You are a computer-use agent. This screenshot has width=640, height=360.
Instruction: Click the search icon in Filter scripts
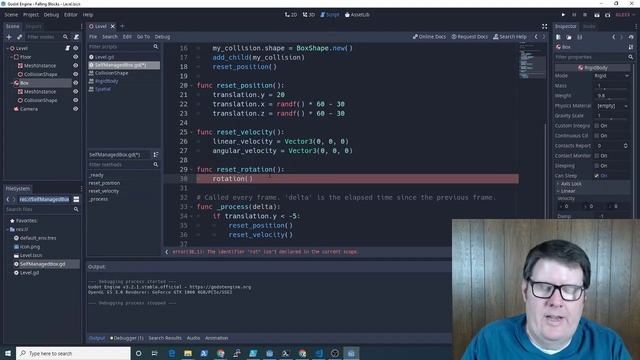[x=156, y=47]
